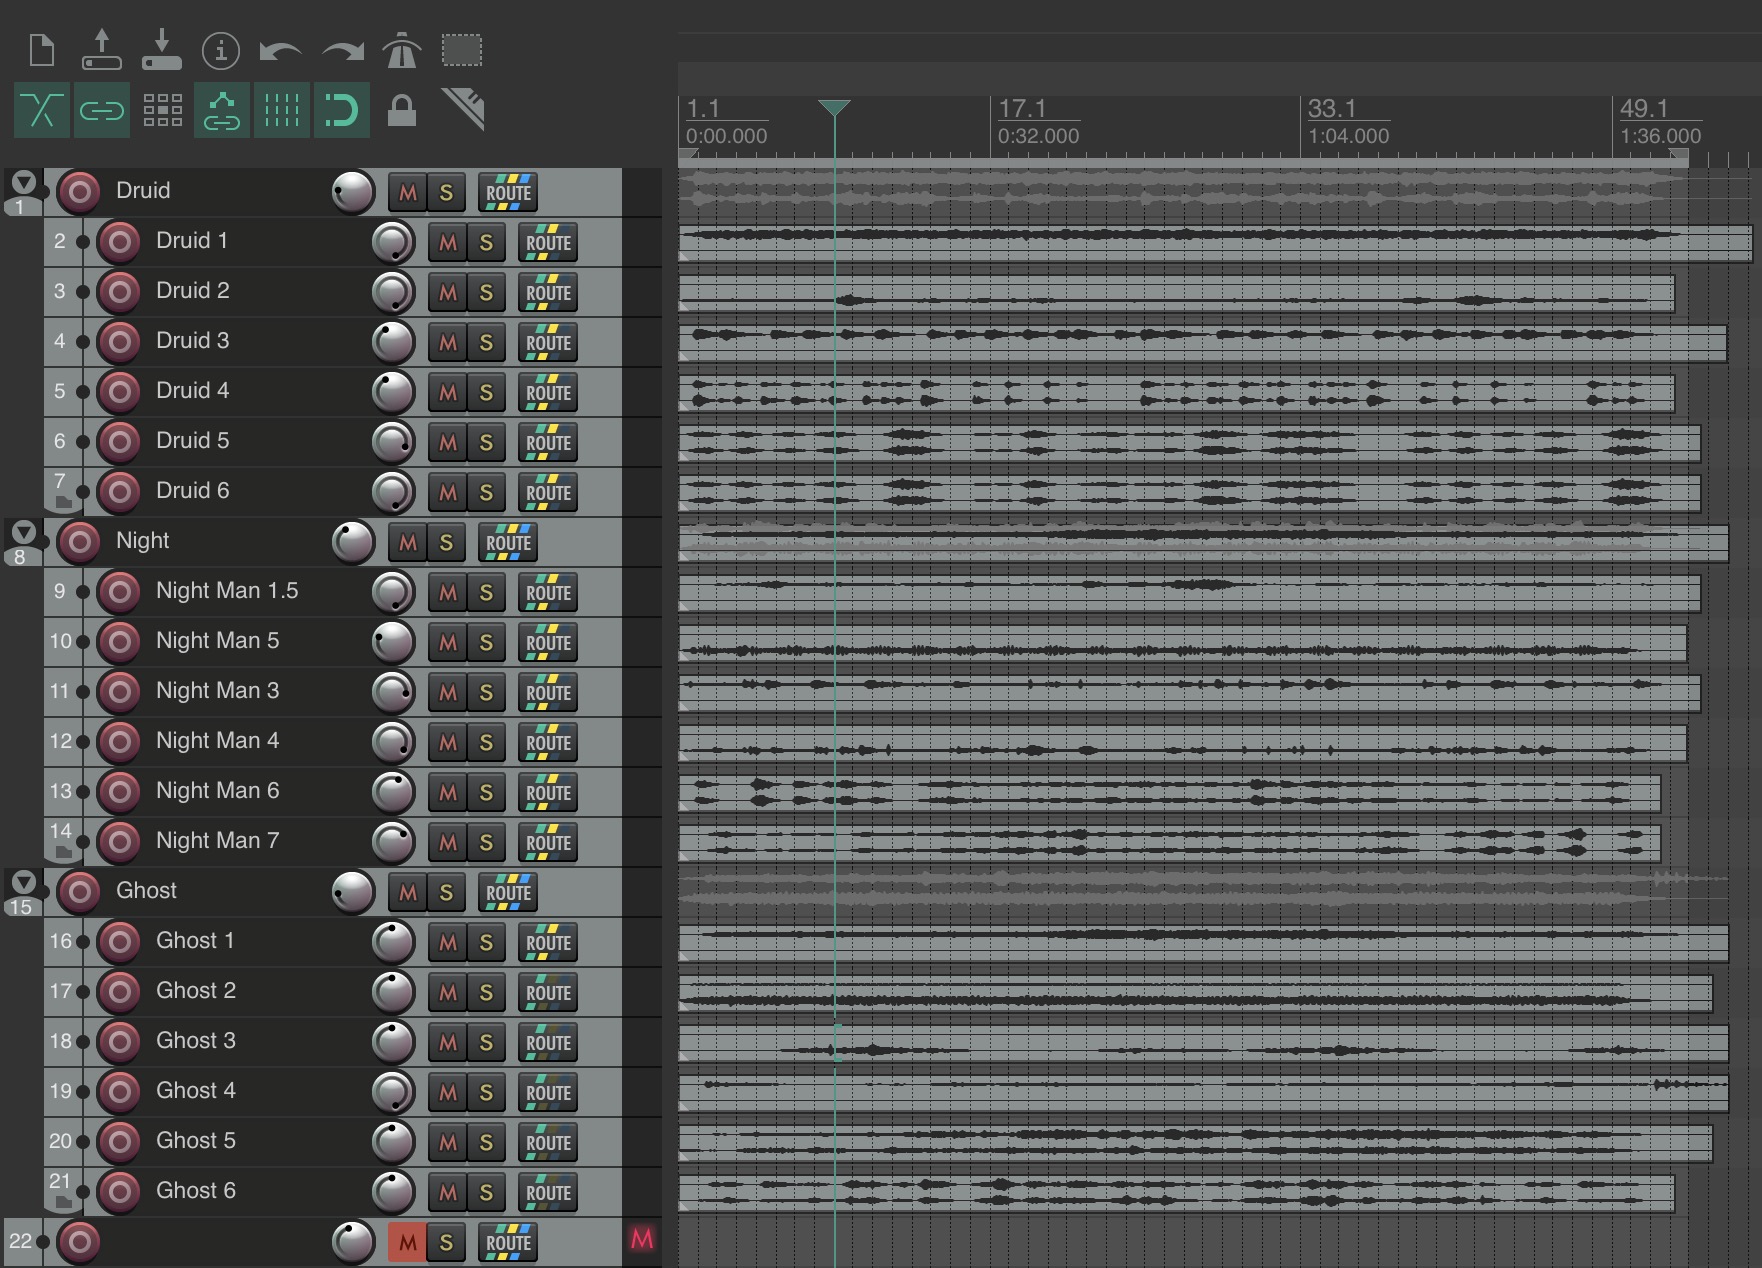The width and height of the screenshot is (1762, 1268).
Task: Click the 17.1 measure in the ruler
Action: click(1021, 108)
